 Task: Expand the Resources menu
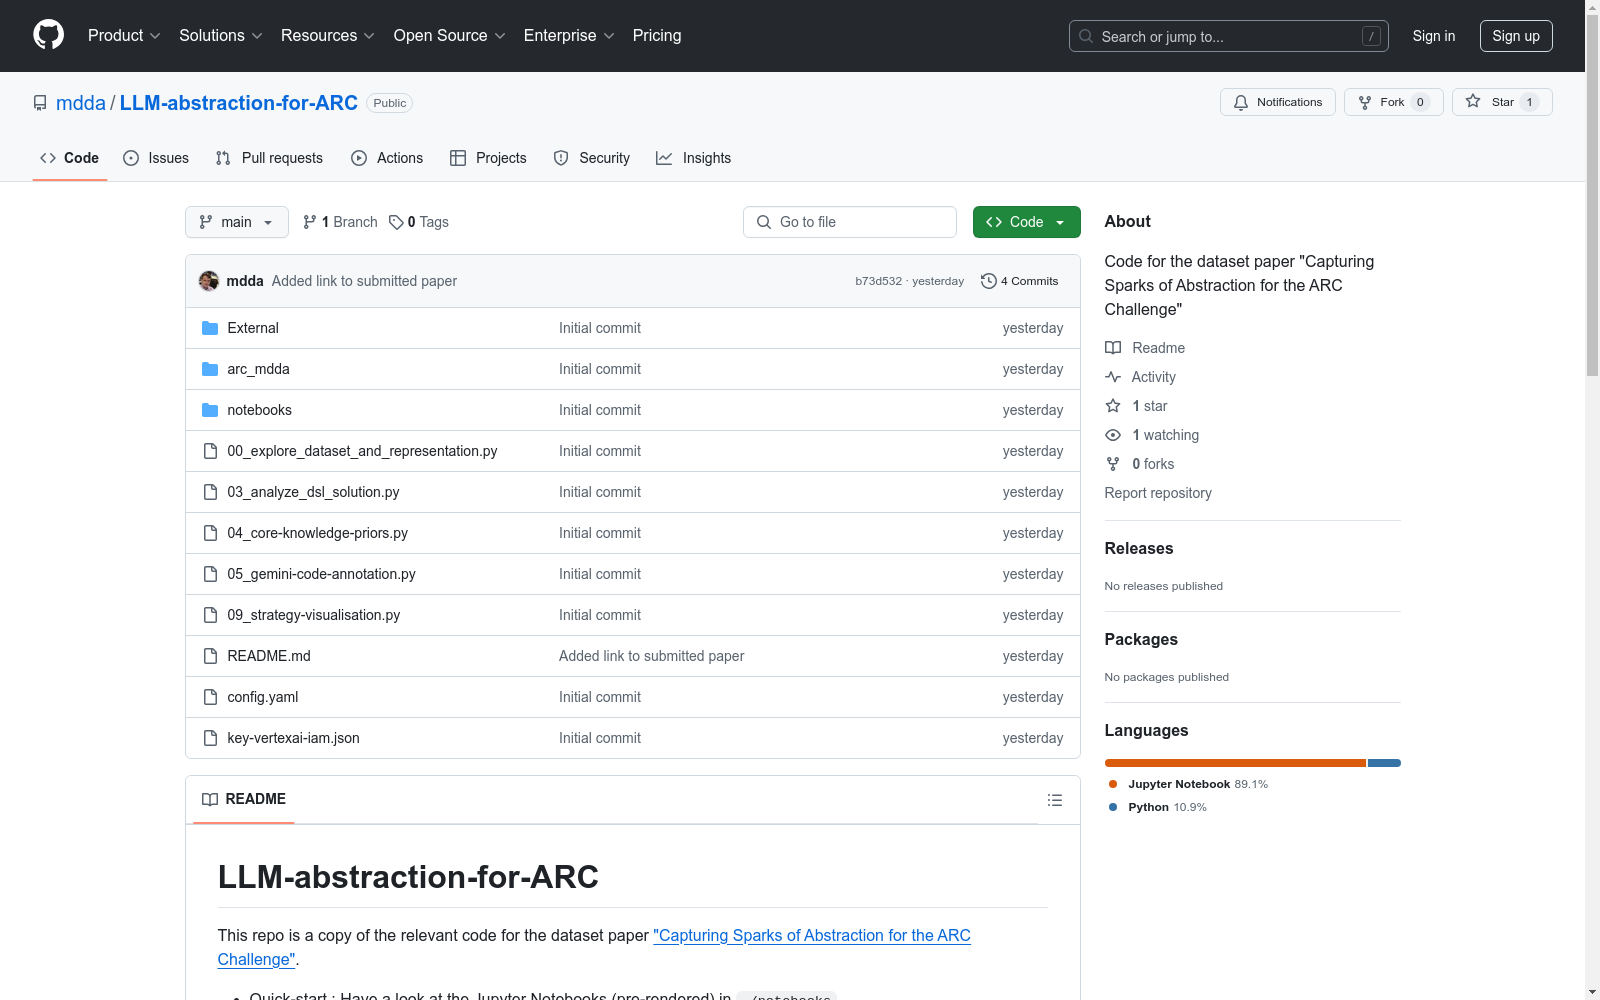pos(328,35)
